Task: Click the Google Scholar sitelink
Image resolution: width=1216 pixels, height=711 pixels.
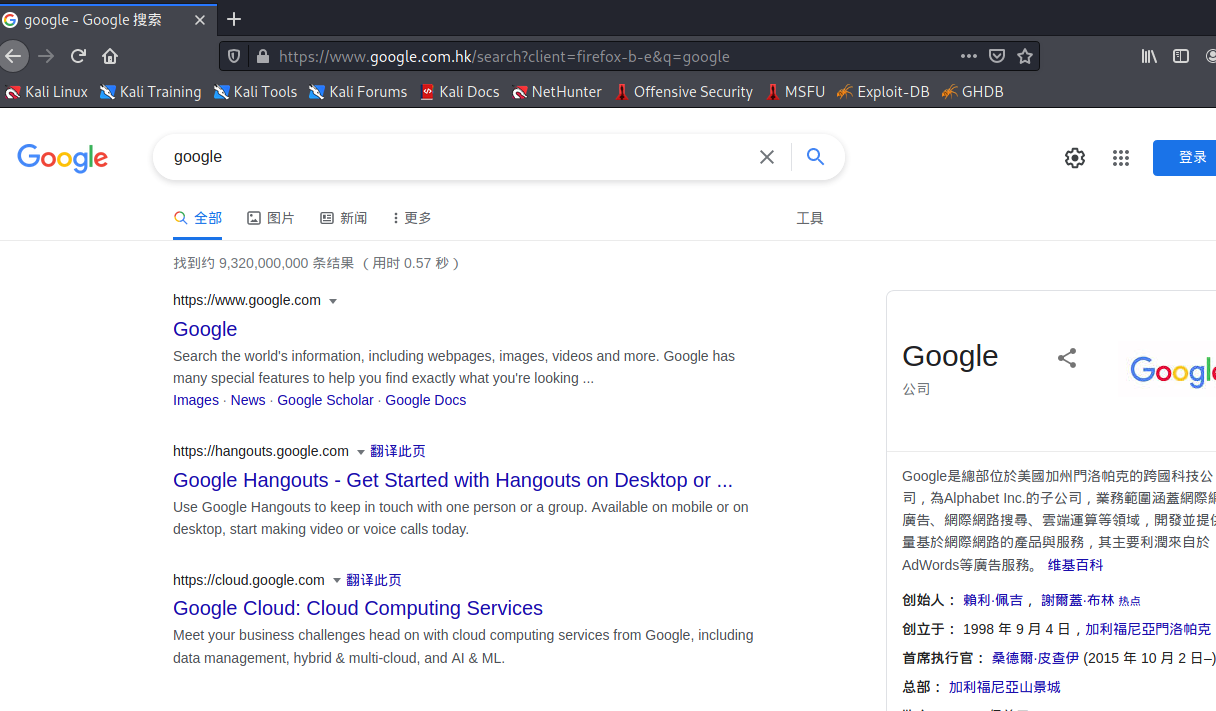Action: (325, 400)
